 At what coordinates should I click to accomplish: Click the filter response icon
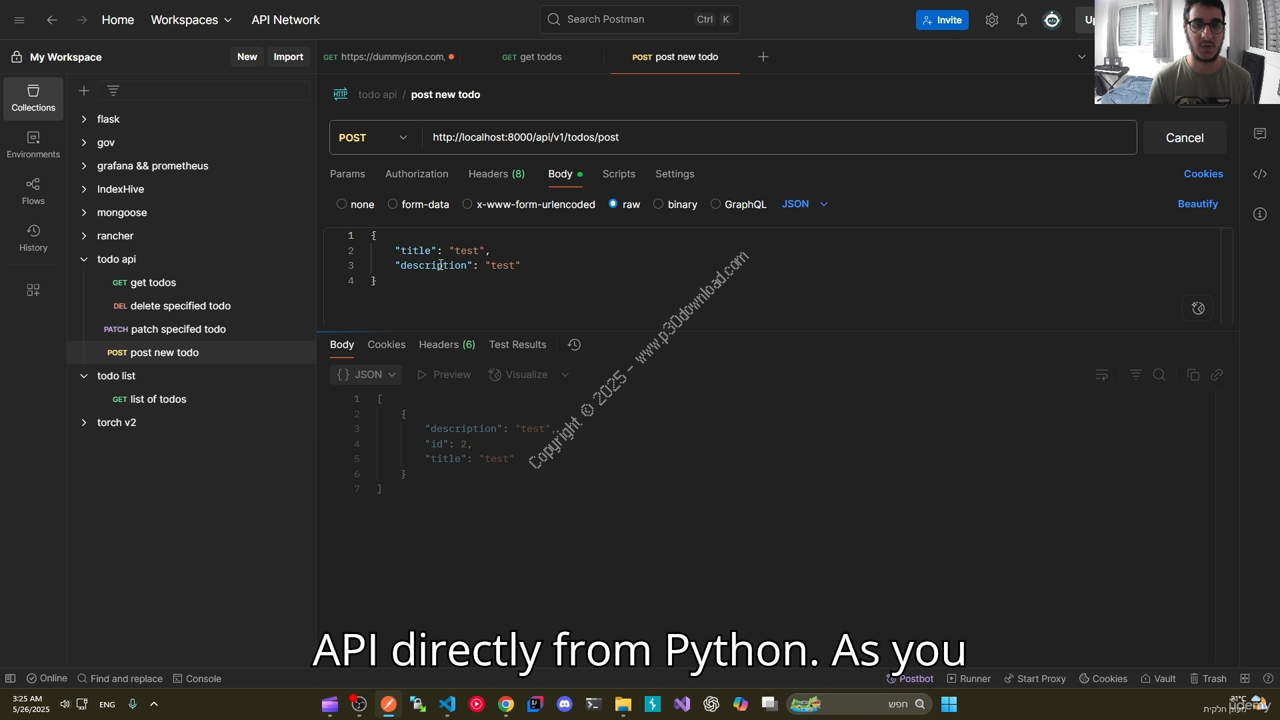[x=1136, y=375]
